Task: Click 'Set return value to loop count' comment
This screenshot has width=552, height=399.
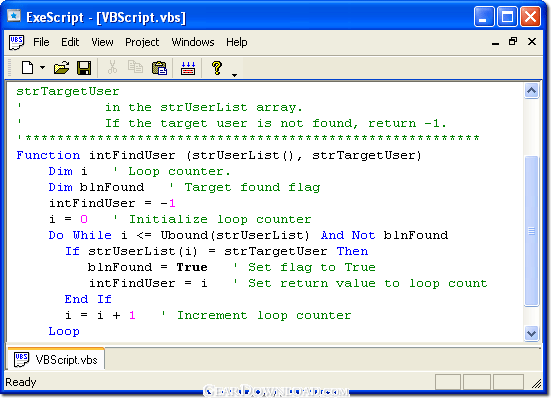Action: point(368,283)
